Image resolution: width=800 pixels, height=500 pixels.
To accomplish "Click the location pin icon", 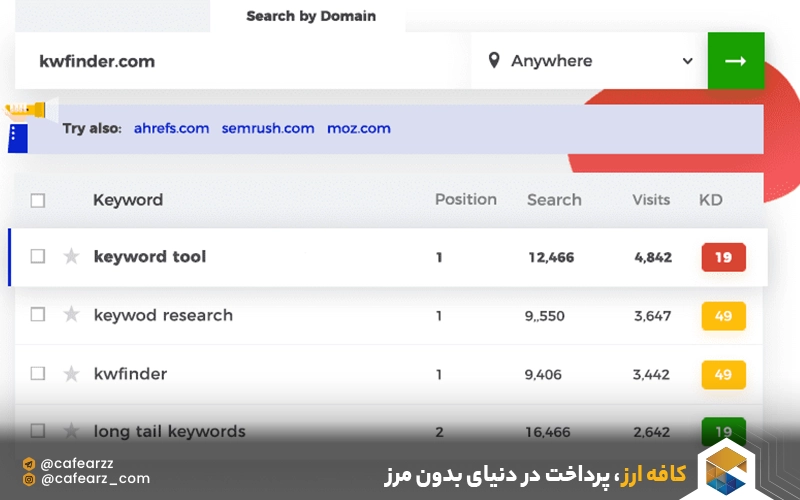I will pyautogui.click(x=493, y=60).
